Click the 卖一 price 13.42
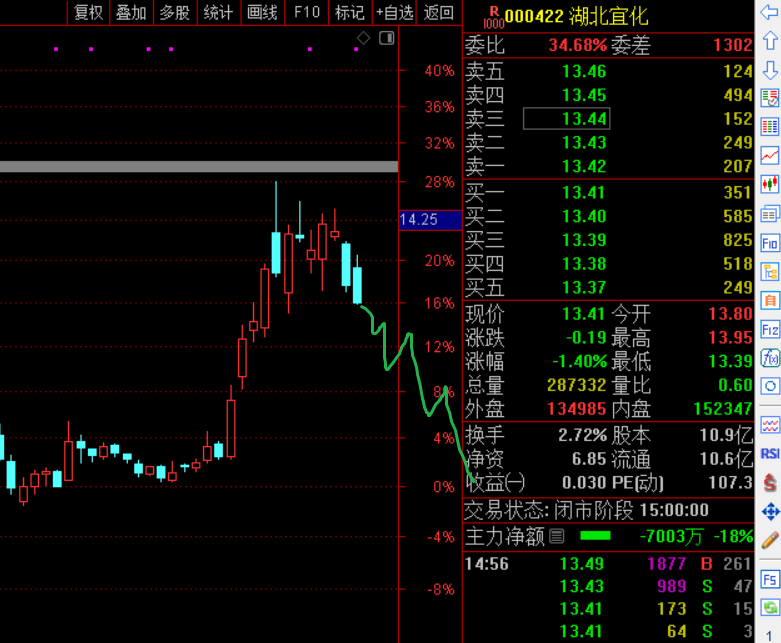781x643 pixels. (584, 166)
